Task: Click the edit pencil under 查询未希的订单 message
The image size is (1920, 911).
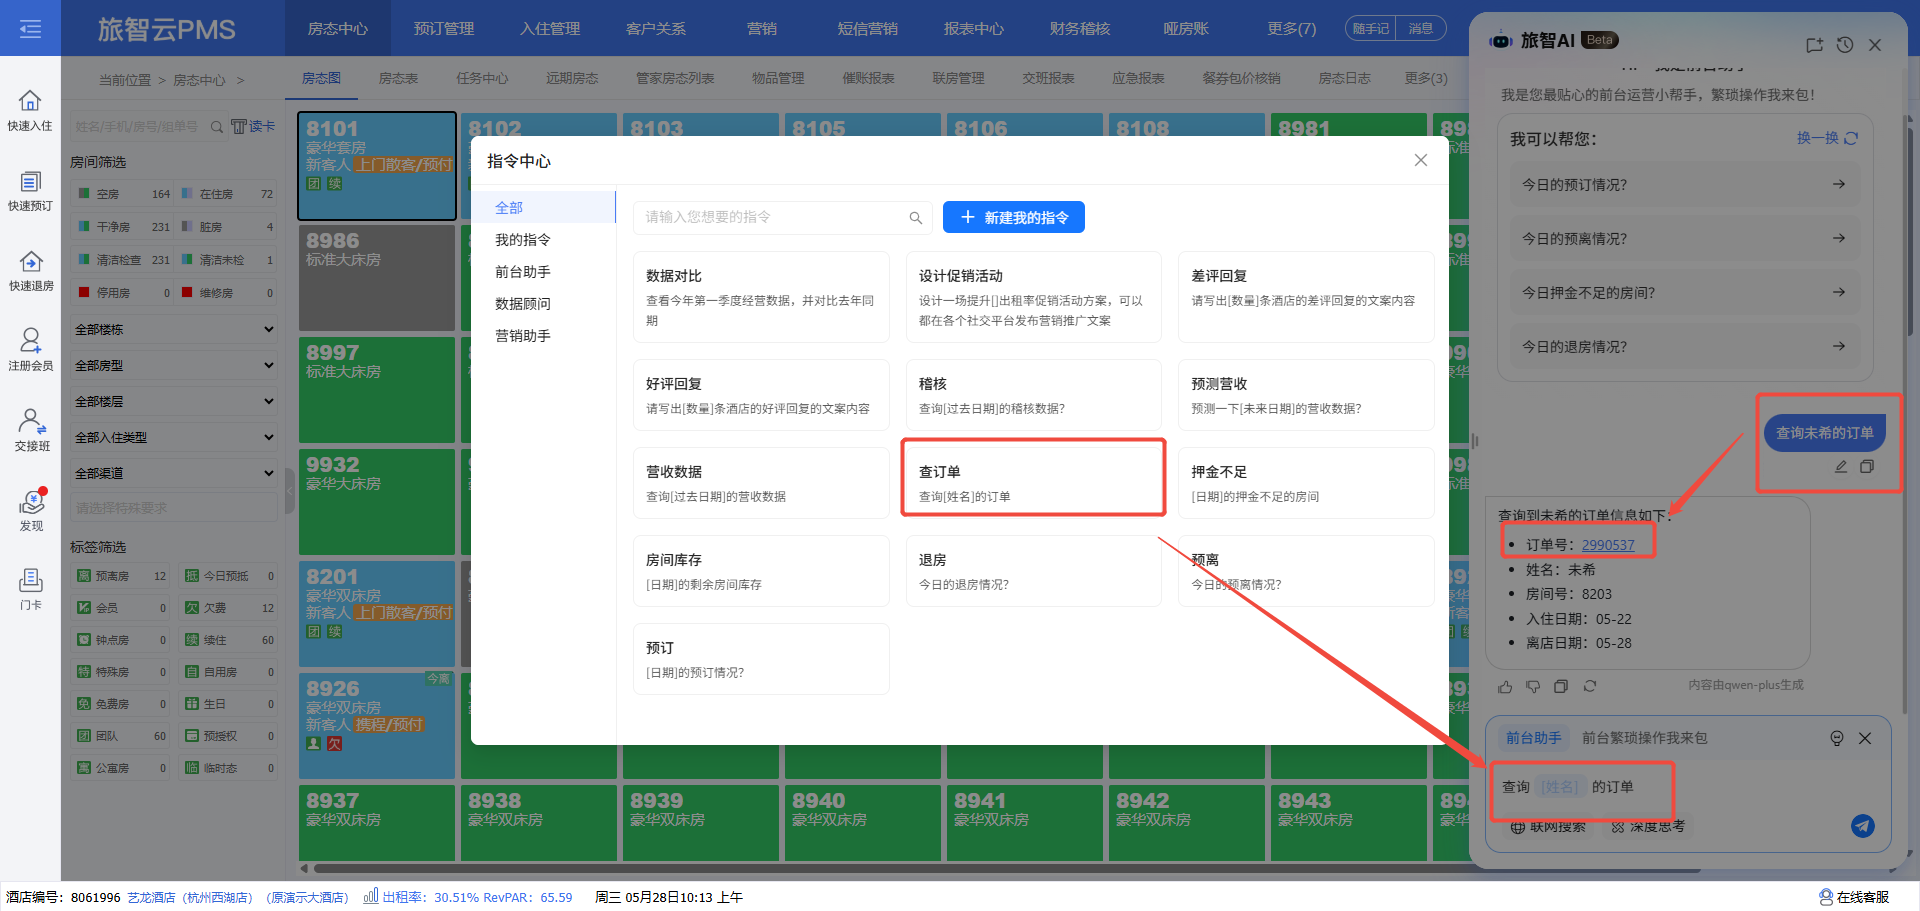Action: 1841,467
